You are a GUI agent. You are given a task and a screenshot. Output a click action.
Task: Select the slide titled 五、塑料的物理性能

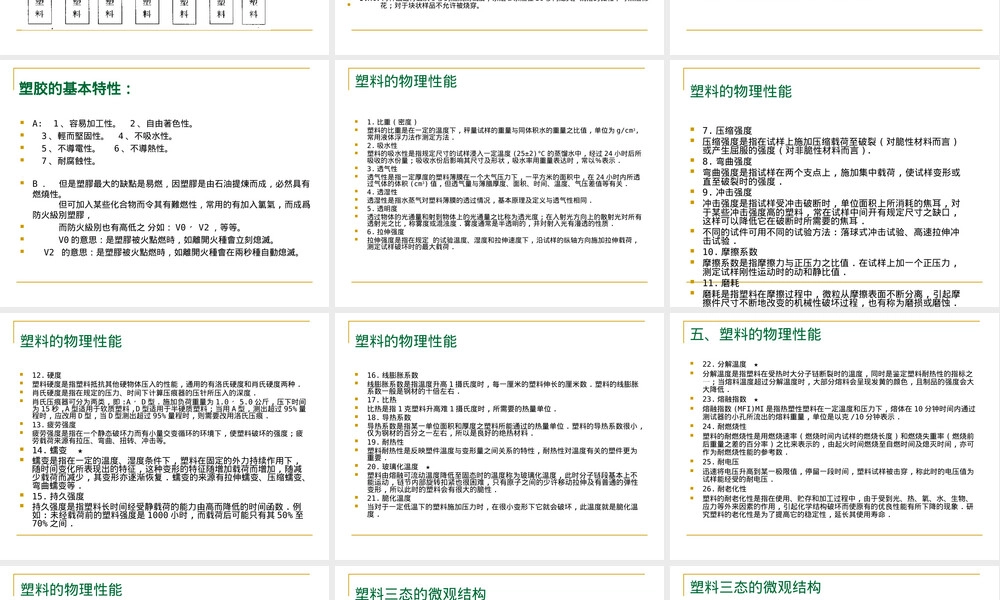pos(834,436)
